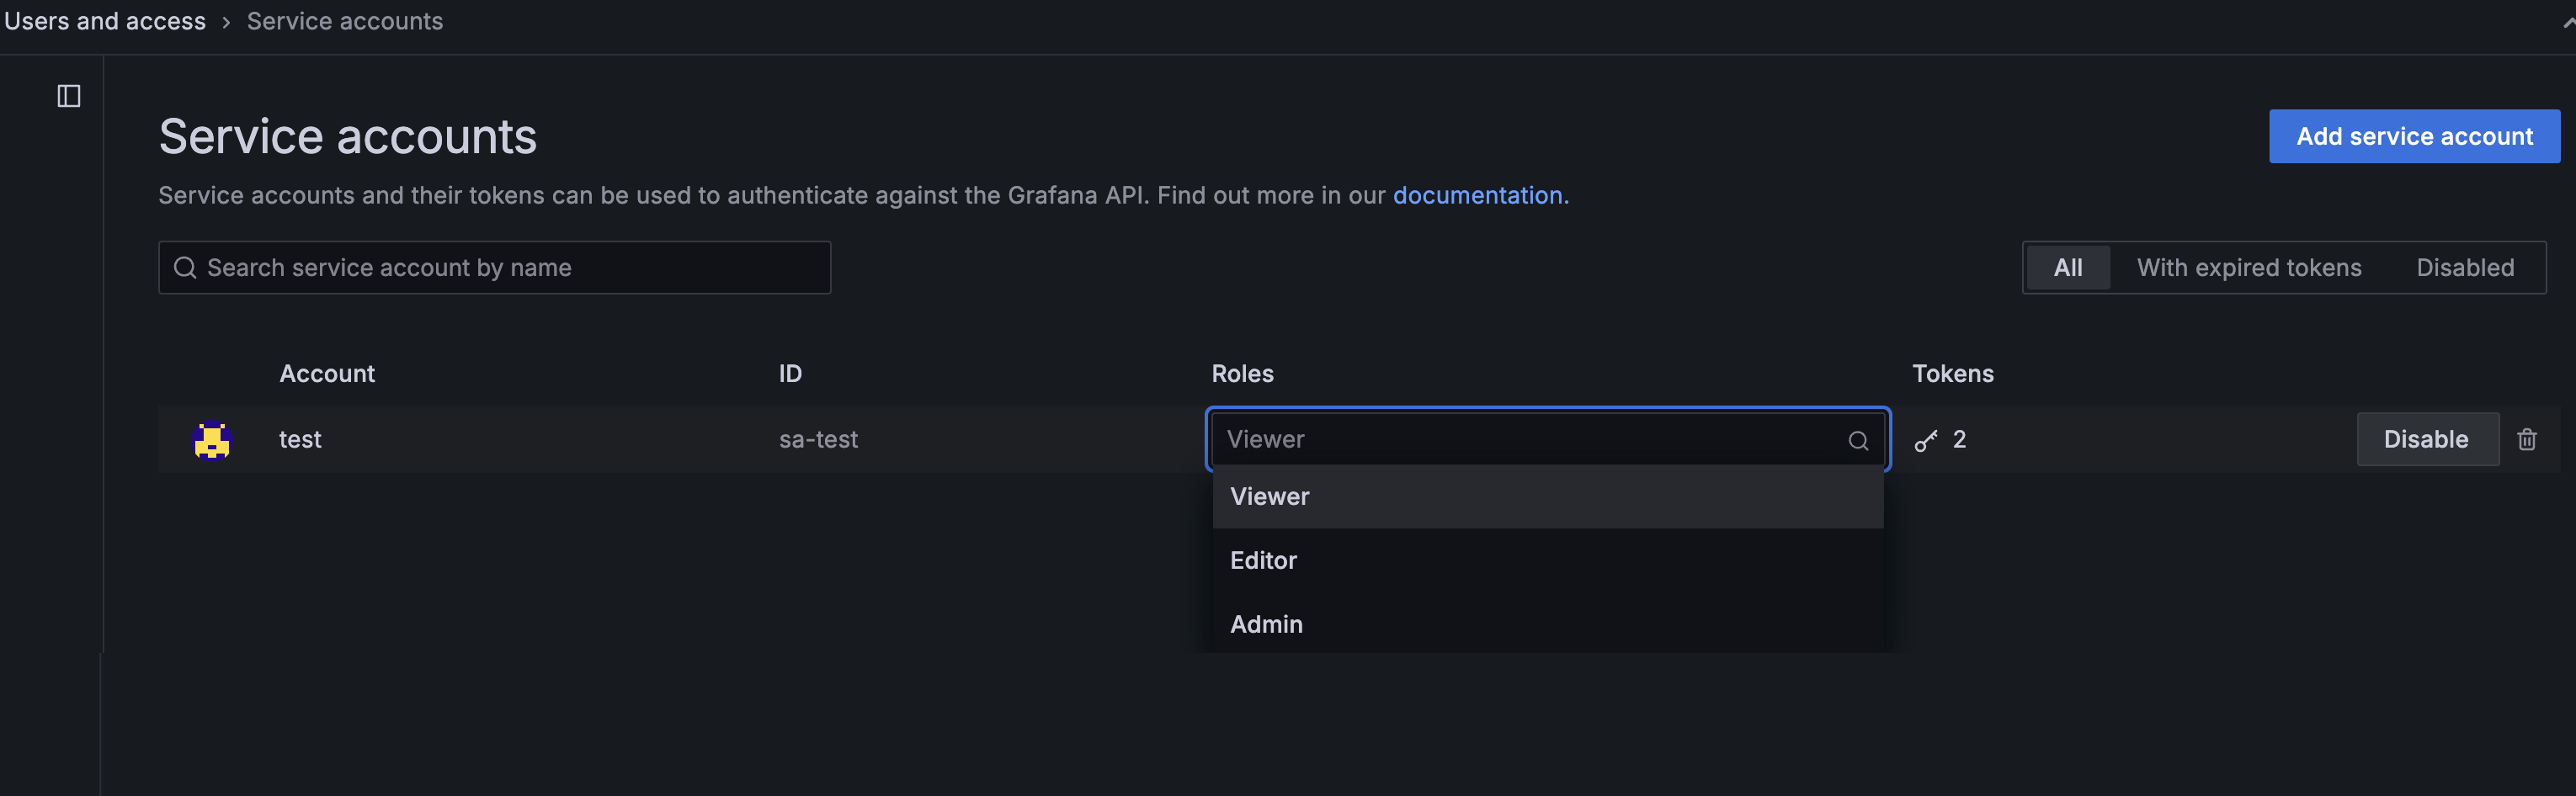
Task: Show only disabled service accounts
Action: 2465,267
